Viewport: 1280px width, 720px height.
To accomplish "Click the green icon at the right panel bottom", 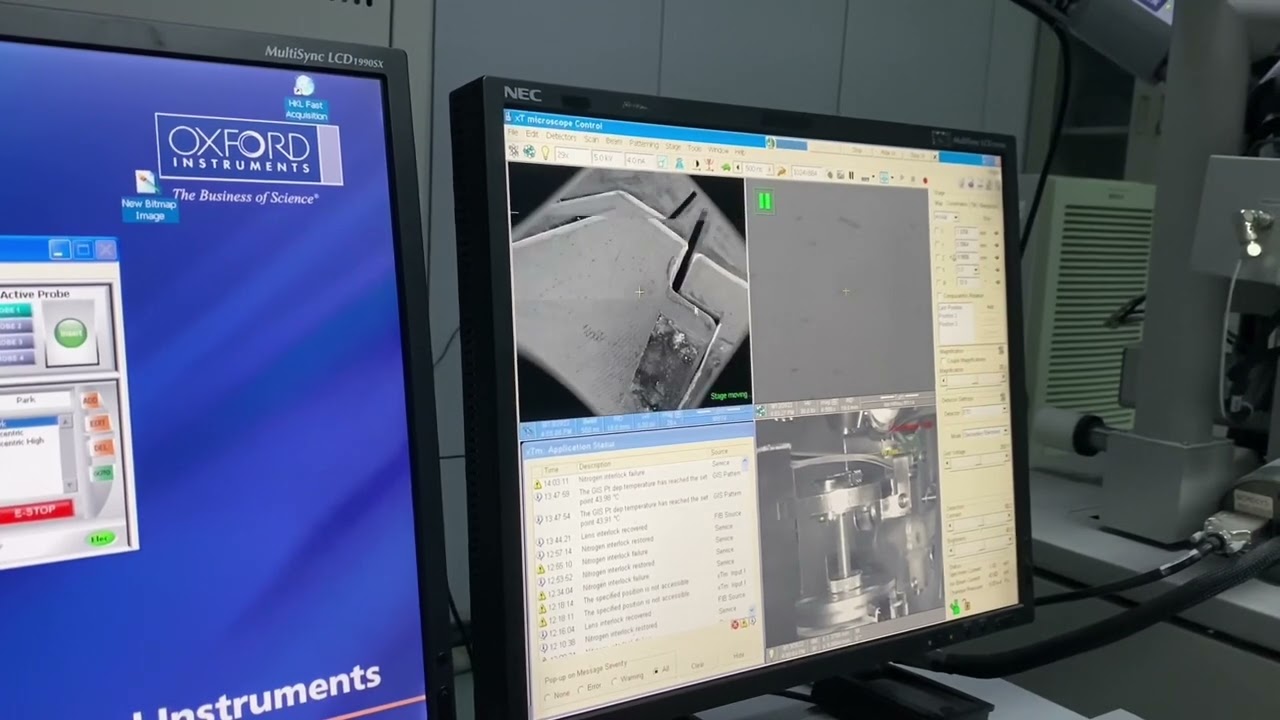I will click(955, 608).
